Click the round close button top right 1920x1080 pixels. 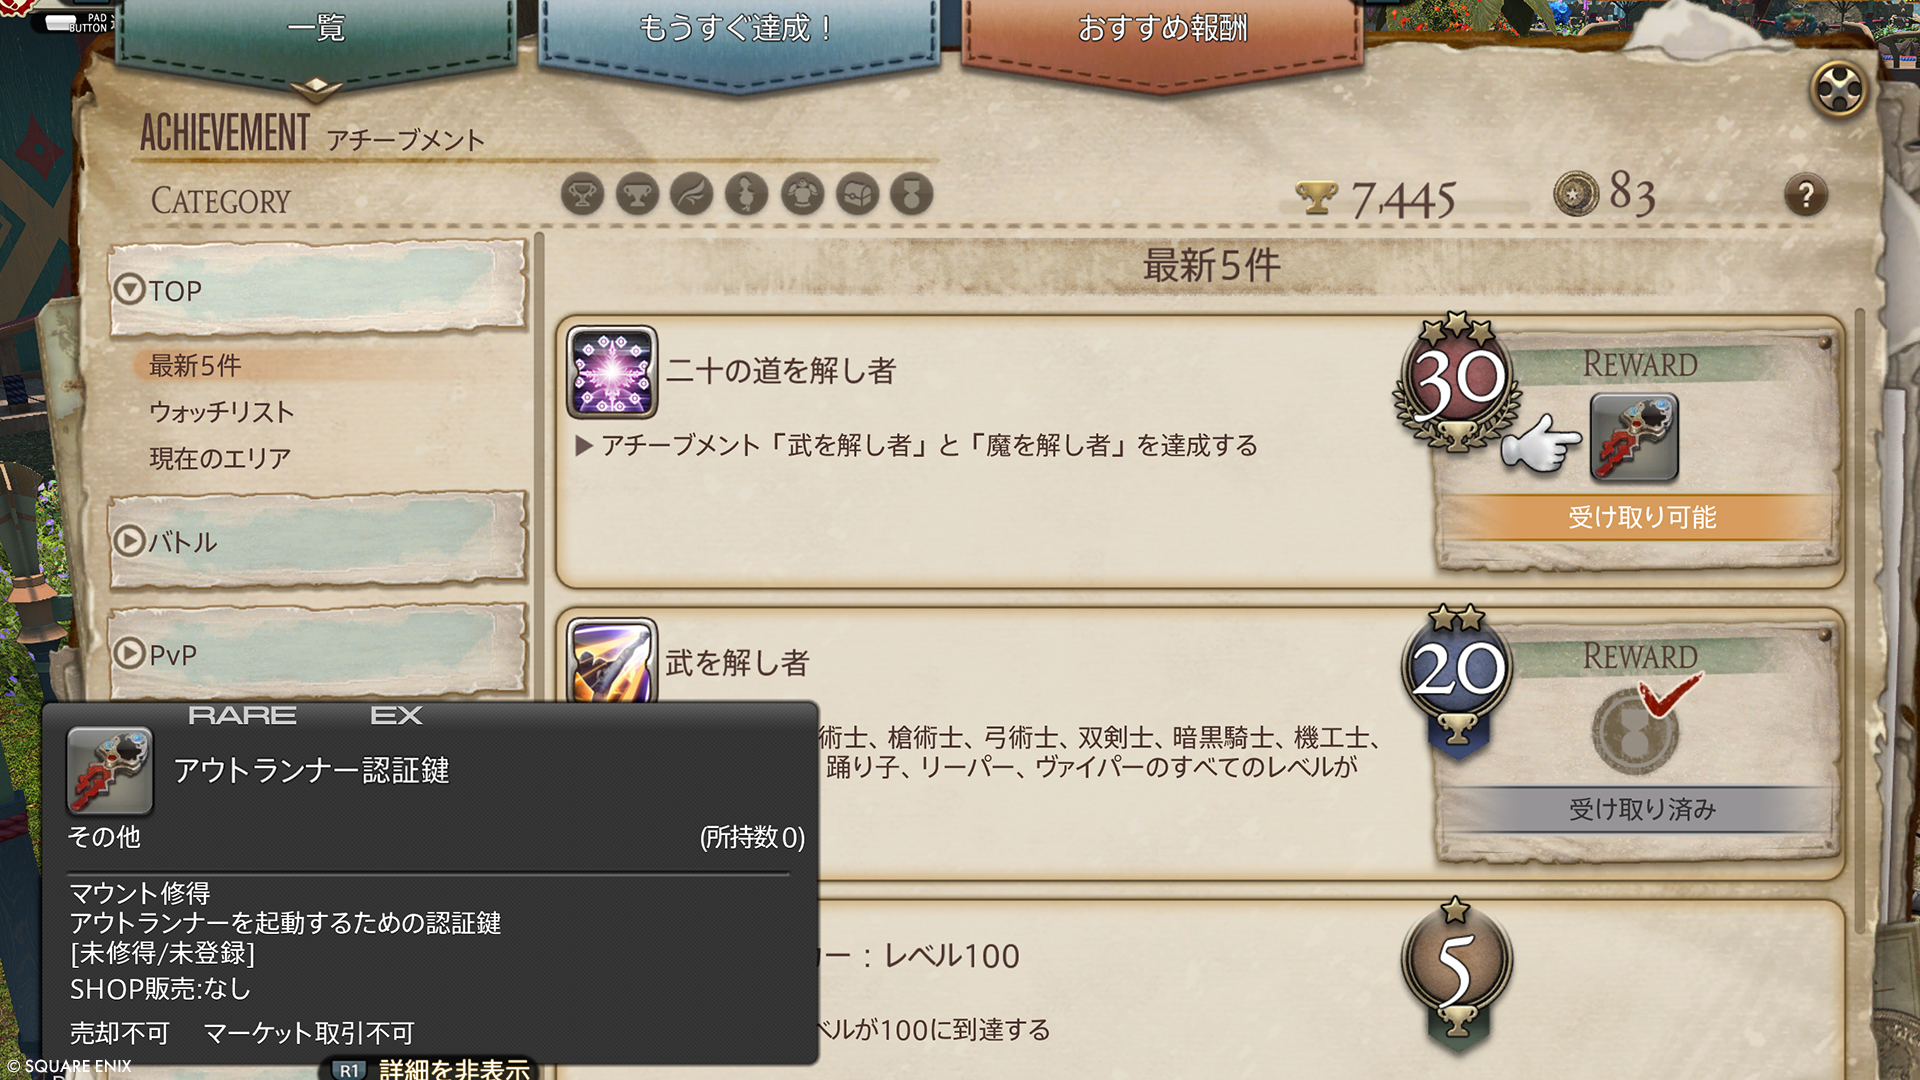1839,90
